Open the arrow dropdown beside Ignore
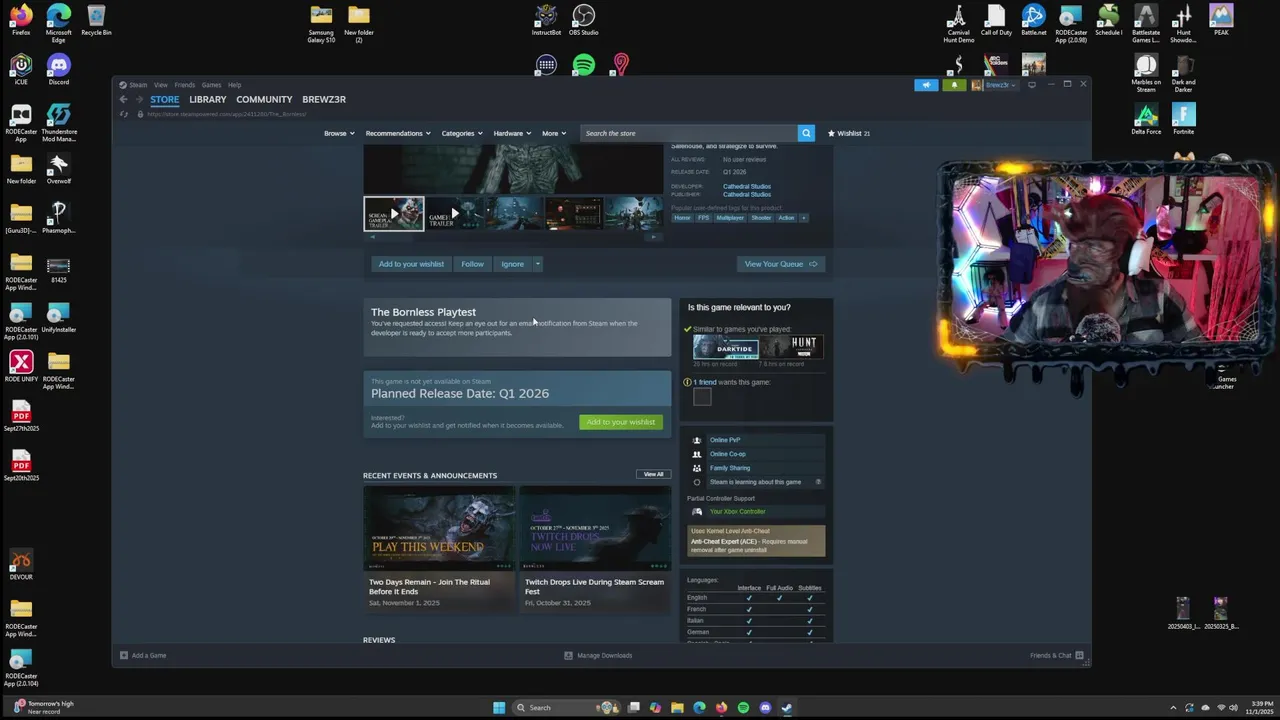The height and width of the screenshot is (720, 1280). click(x=537, y=264)
